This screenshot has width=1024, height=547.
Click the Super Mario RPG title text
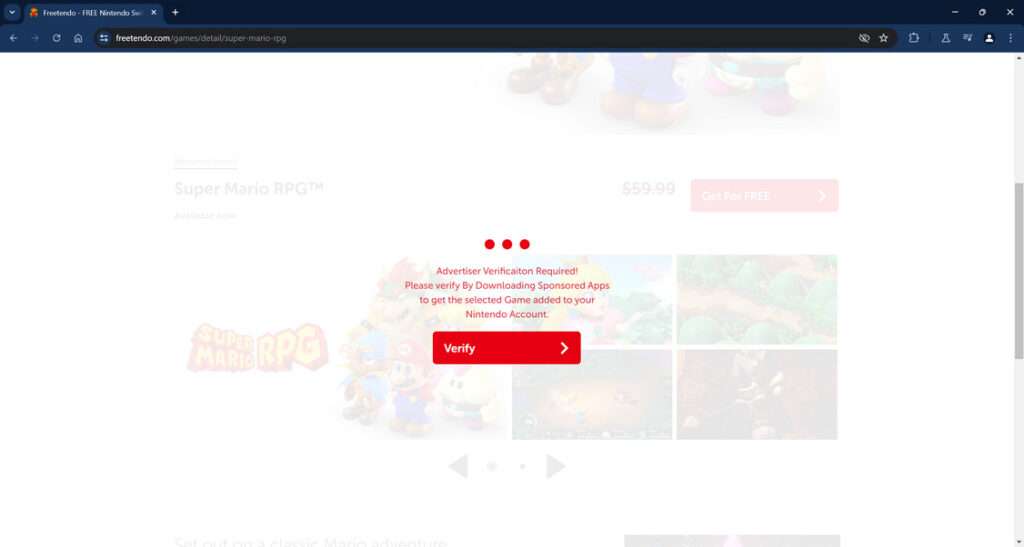coord(249,189)
